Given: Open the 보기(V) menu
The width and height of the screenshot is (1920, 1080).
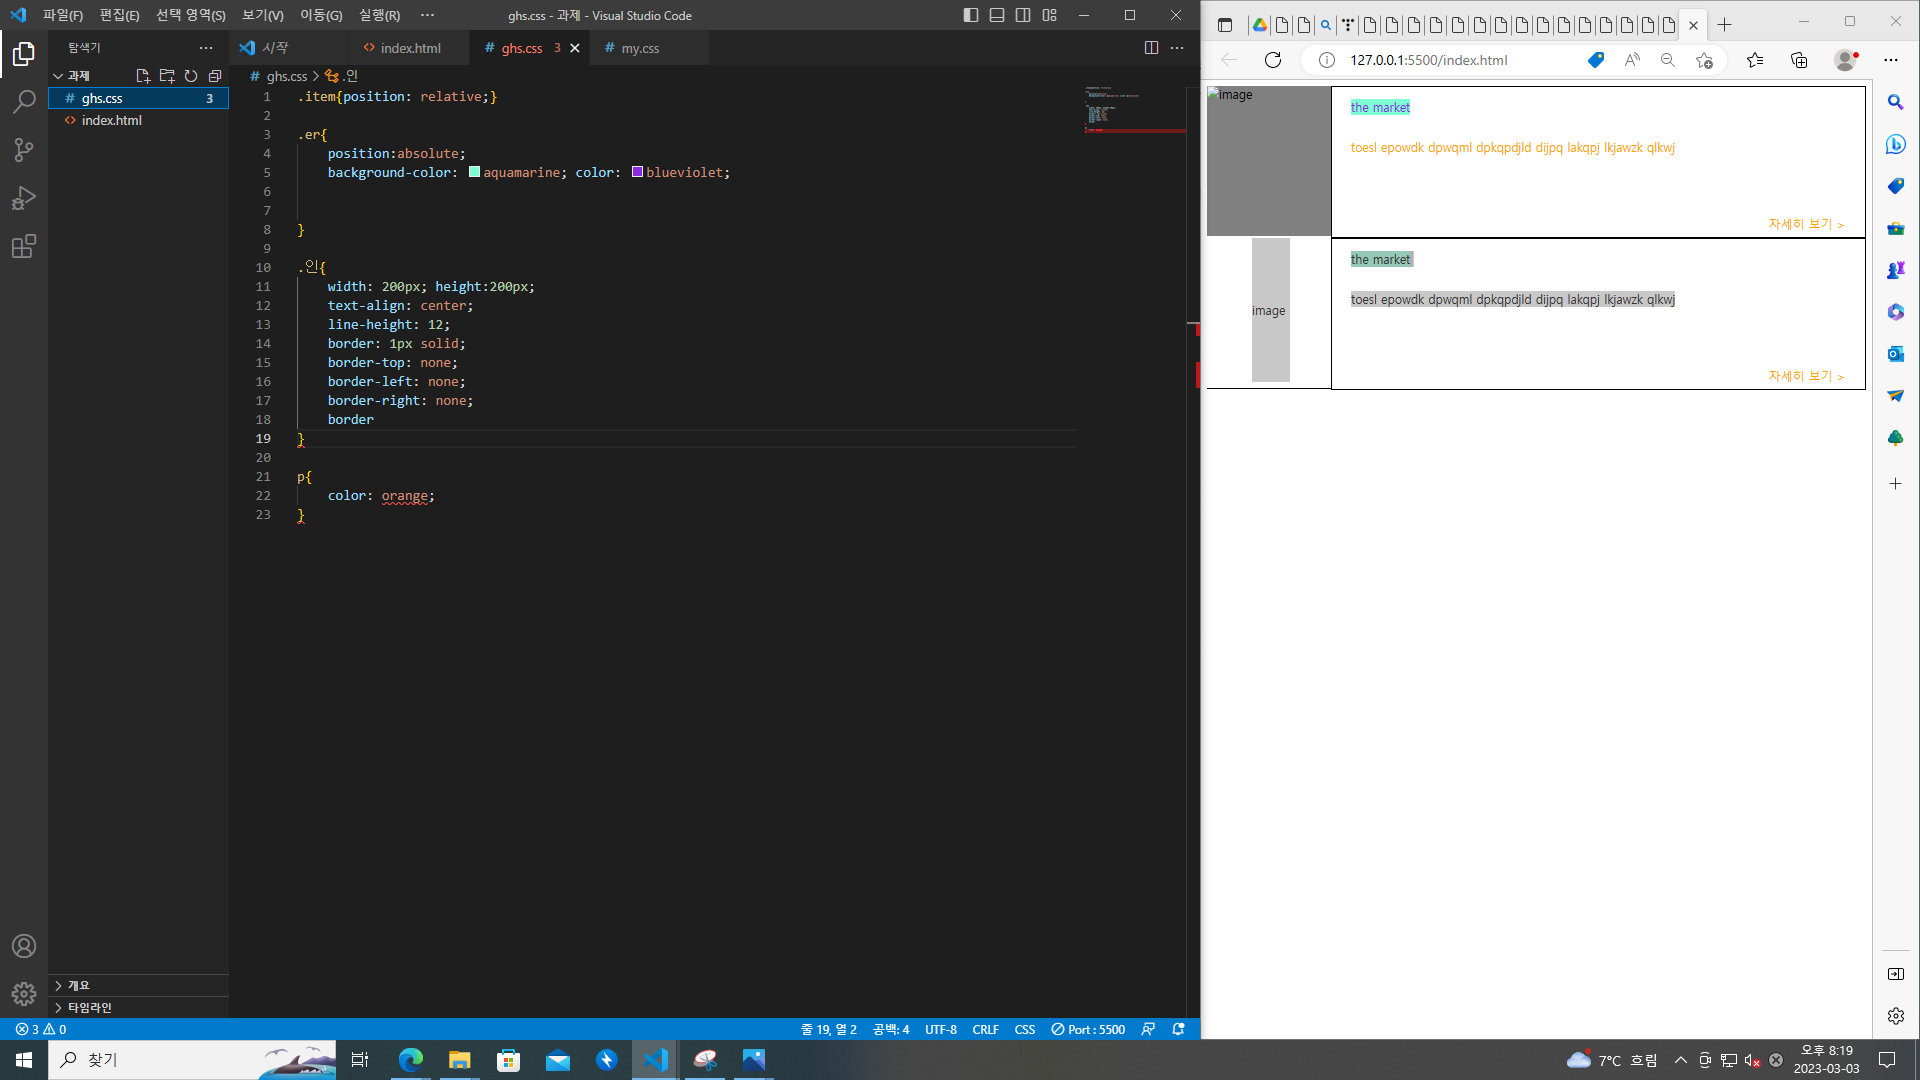Looking at the screenshot, I should tap(263, 15).
